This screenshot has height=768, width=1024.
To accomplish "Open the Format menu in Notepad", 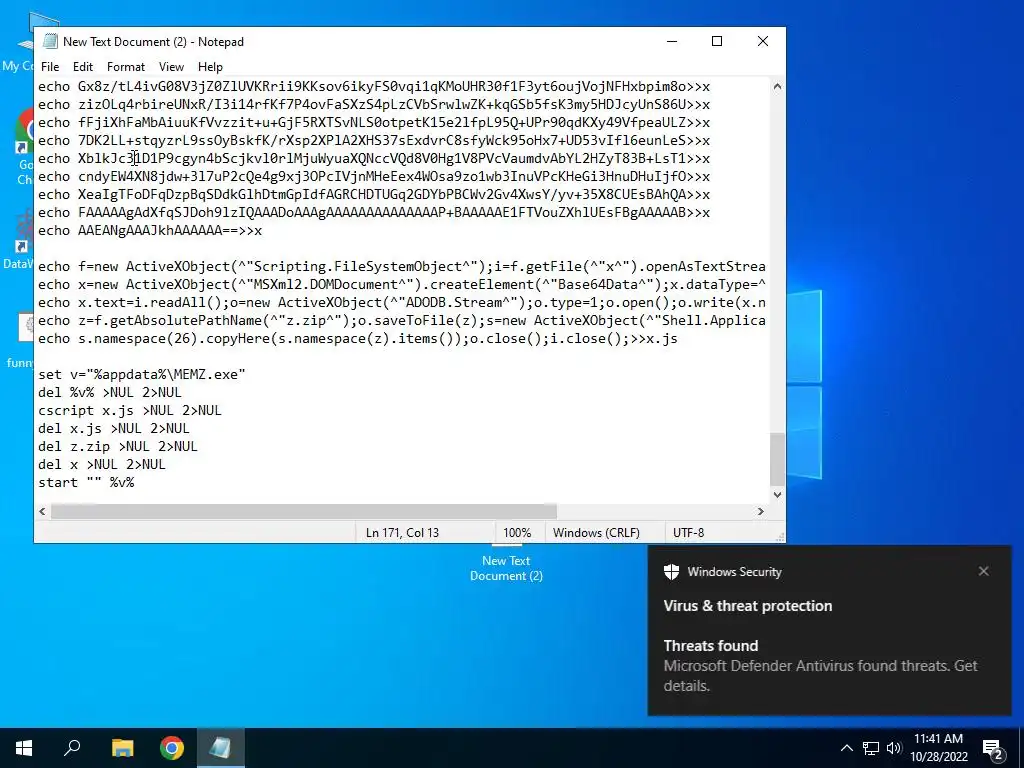I will [125, 67].
